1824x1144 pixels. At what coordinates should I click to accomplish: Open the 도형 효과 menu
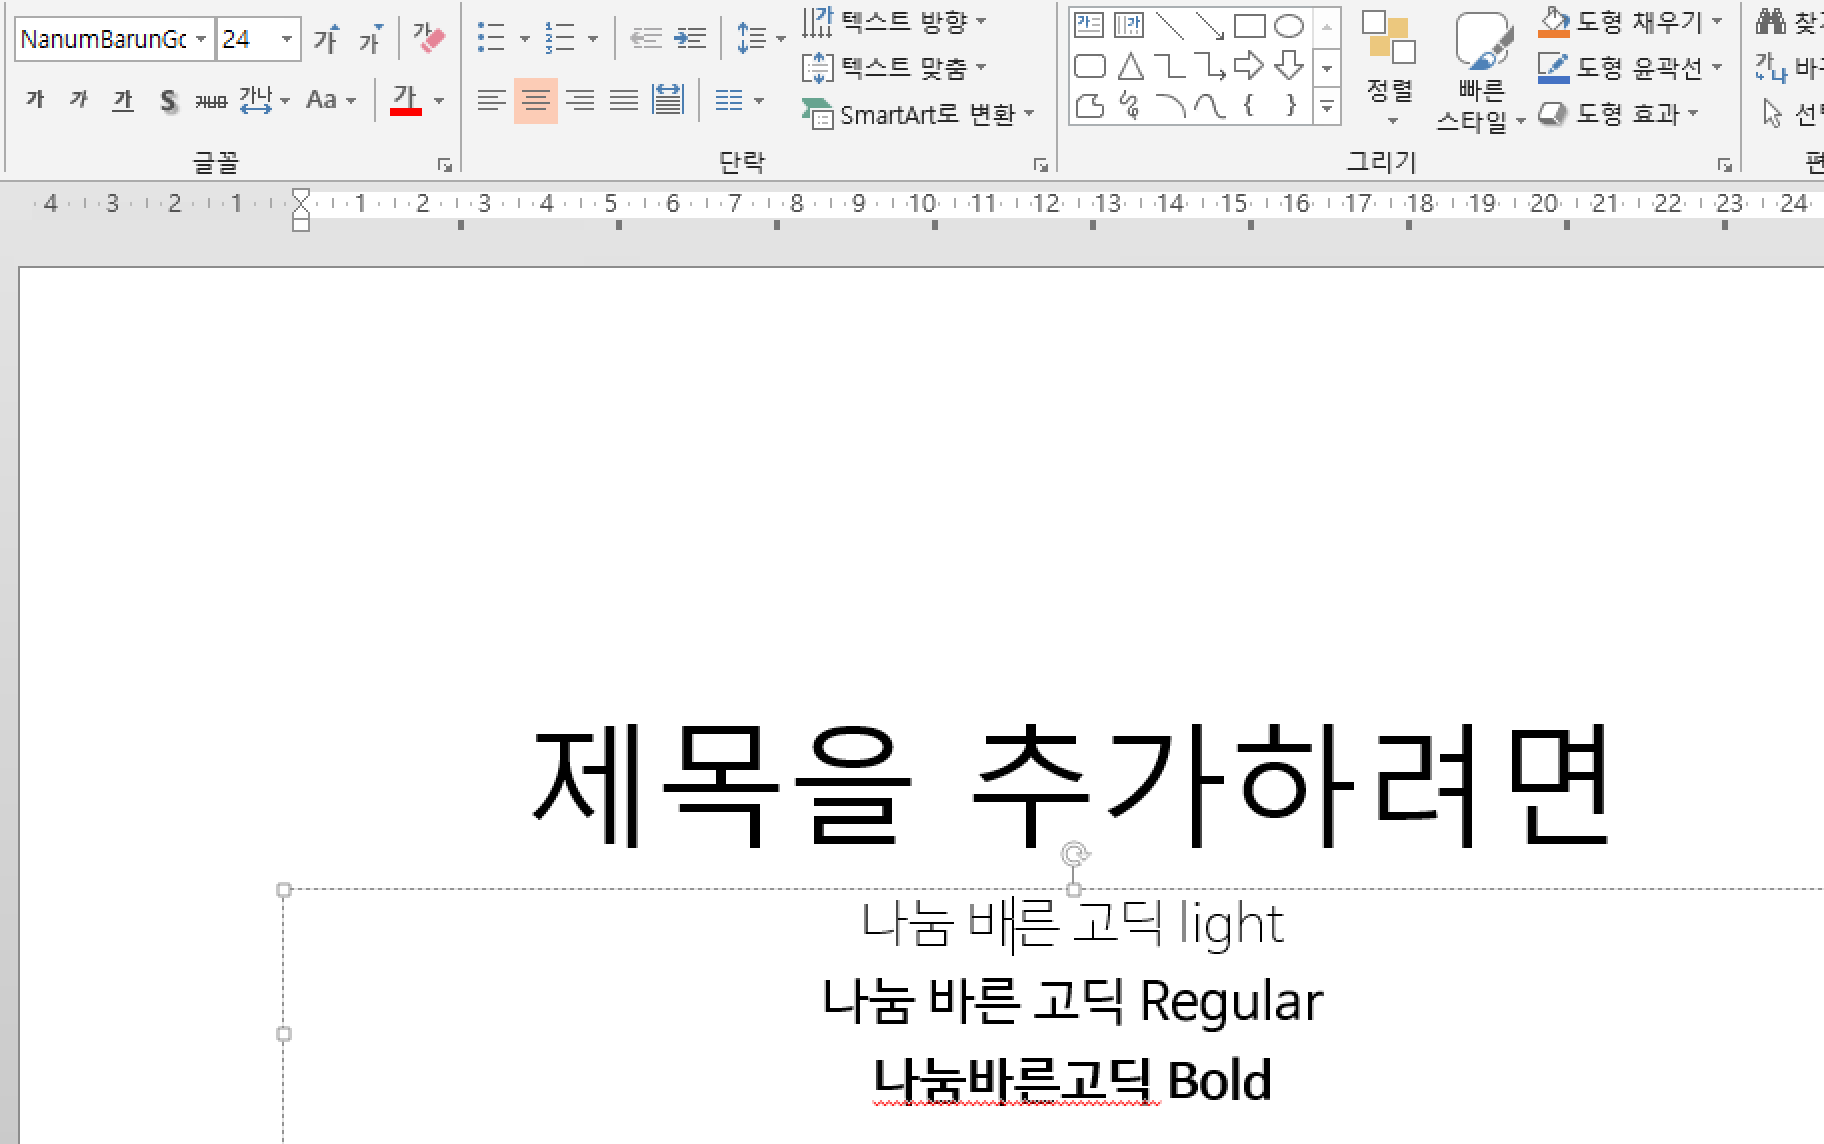coord(1619,114)
